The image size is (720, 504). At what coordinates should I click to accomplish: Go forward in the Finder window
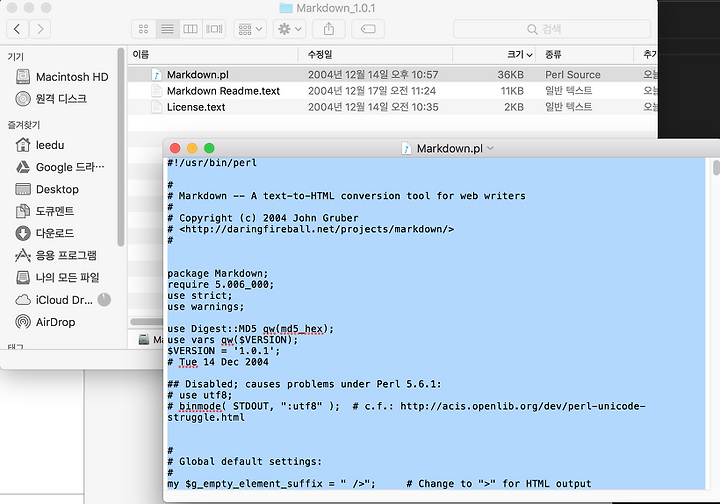pyautogui.click(x=40, y=29)
